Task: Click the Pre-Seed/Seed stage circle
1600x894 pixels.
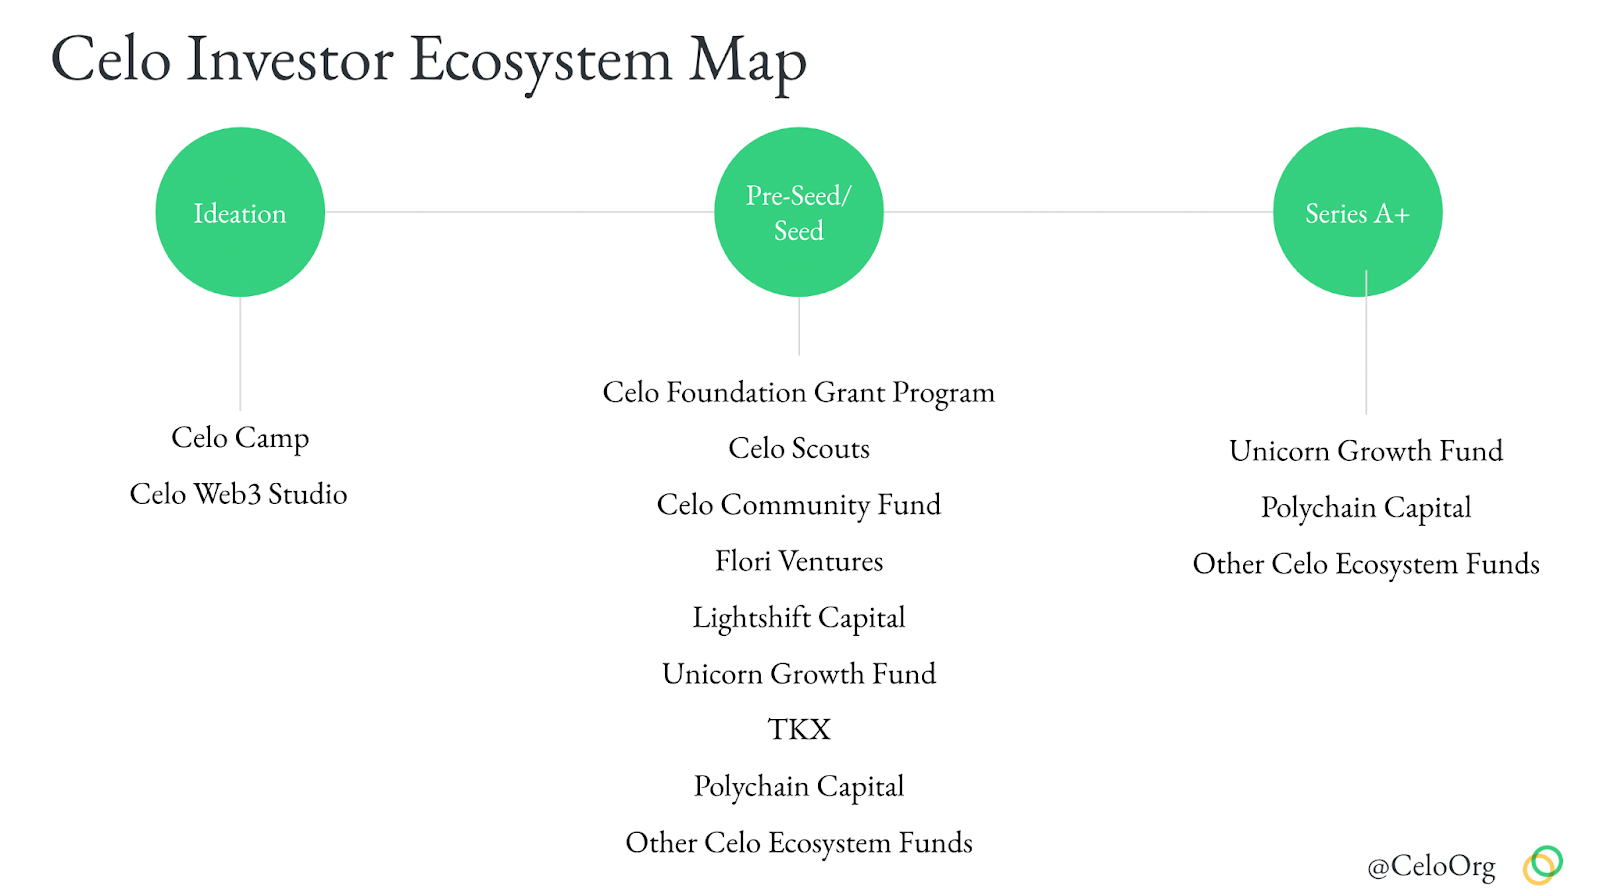Action: 799,212
